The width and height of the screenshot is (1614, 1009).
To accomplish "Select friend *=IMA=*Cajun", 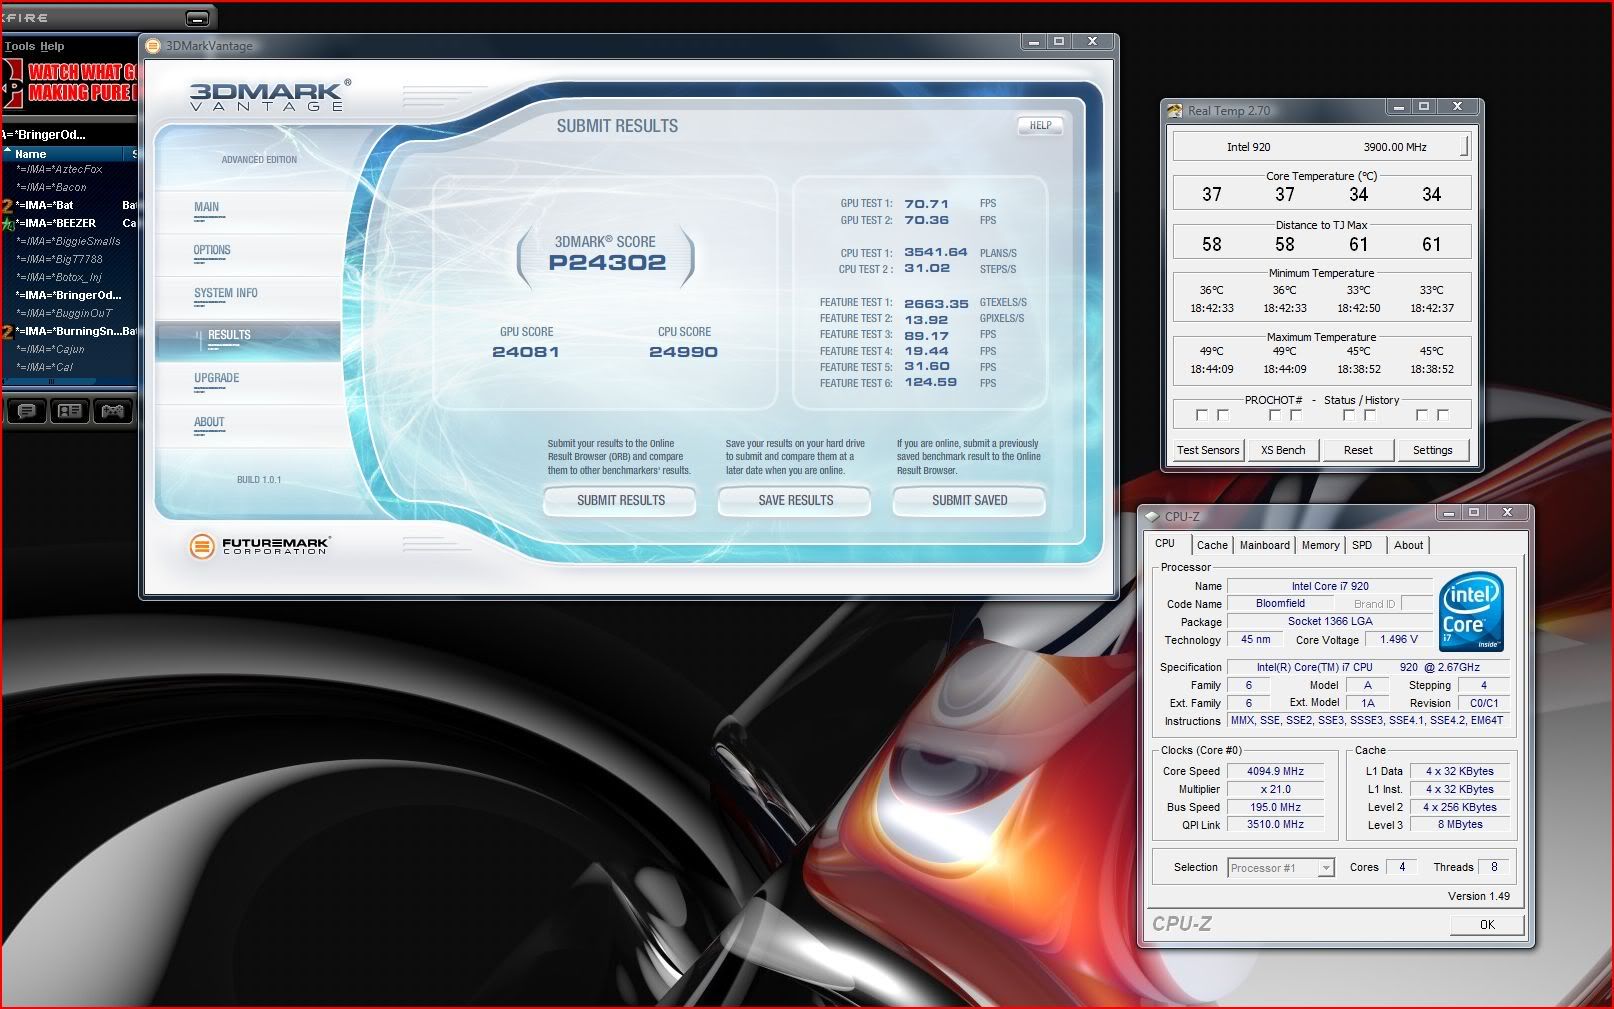I will pyautogui.click(x=50, y=350).
